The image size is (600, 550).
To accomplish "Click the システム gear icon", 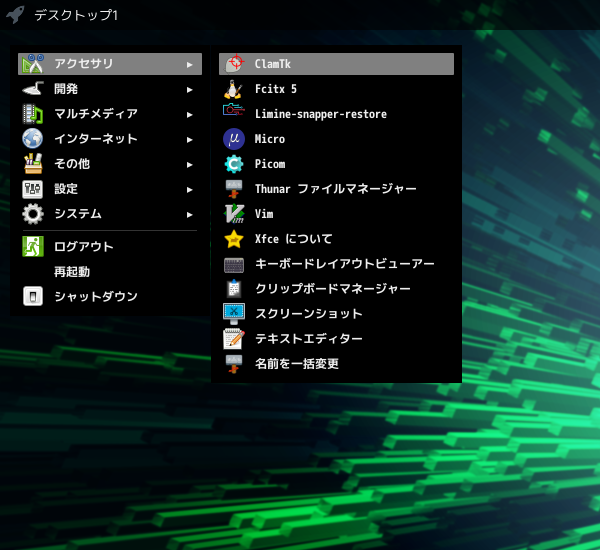I will (33, 214).
